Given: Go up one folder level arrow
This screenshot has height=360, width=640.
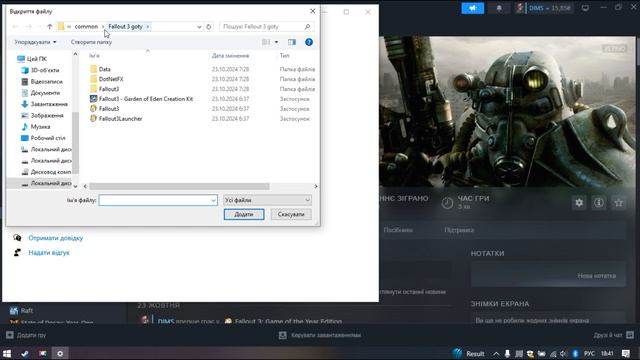Looking at the screenshot, I should click(x=49, y=27).
